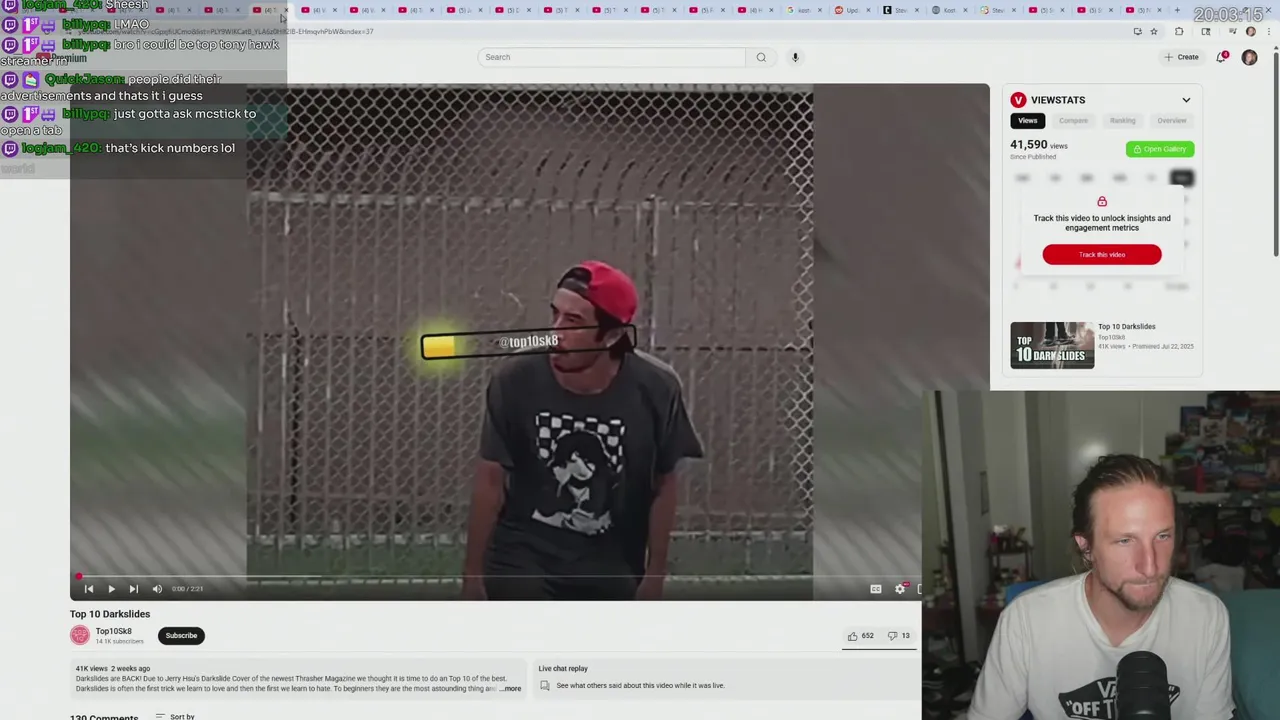This screenshot has width=1280, height=720.
Task: Open the YouTube notifications bell
Action: click(x=1221, y=57)
